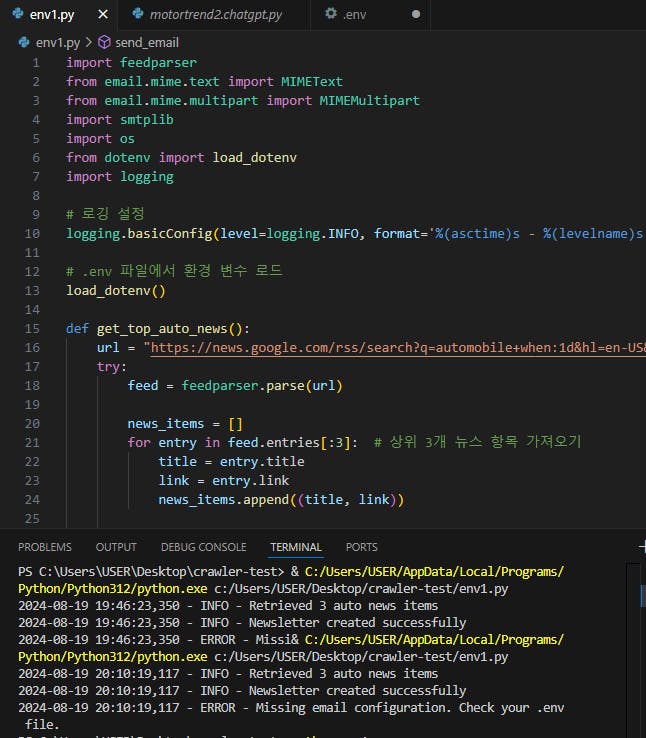Click the 'import os' line
Image resolution: width=646 pixels, height=738 pixels.
tap(100, 139)
